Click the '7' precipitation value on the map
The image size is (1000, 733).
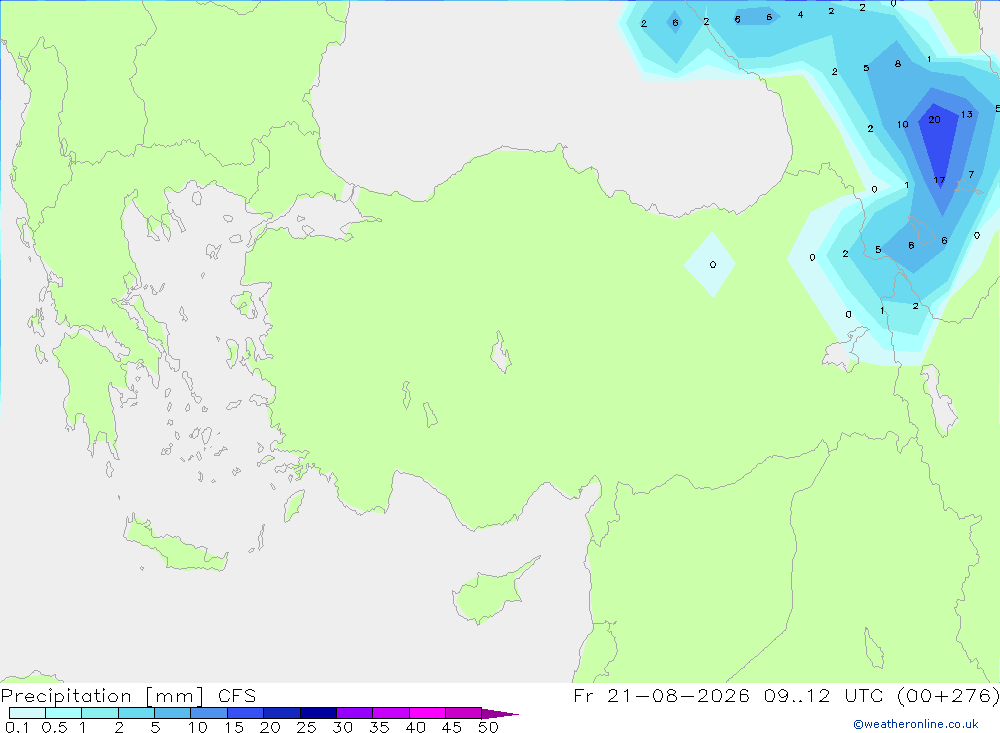pos(971,174)
